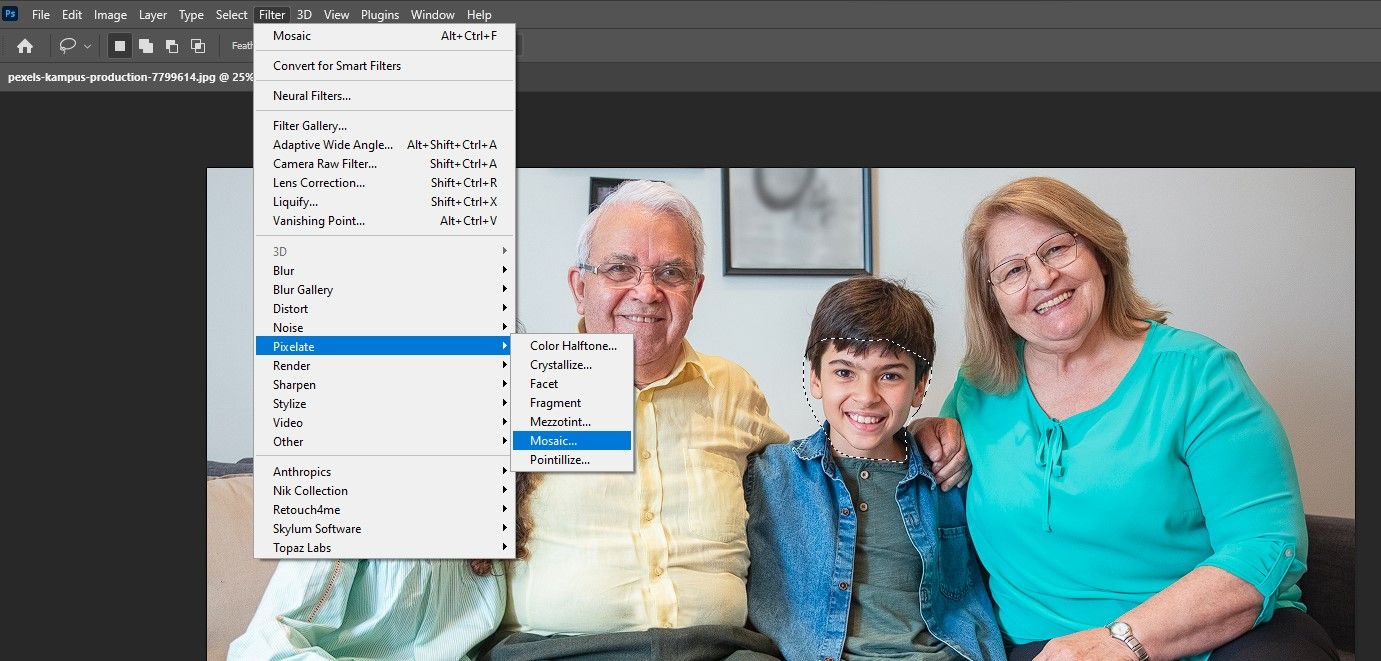Expand the Sharpen submenu

pyautogui.click(x=385, y=385)
